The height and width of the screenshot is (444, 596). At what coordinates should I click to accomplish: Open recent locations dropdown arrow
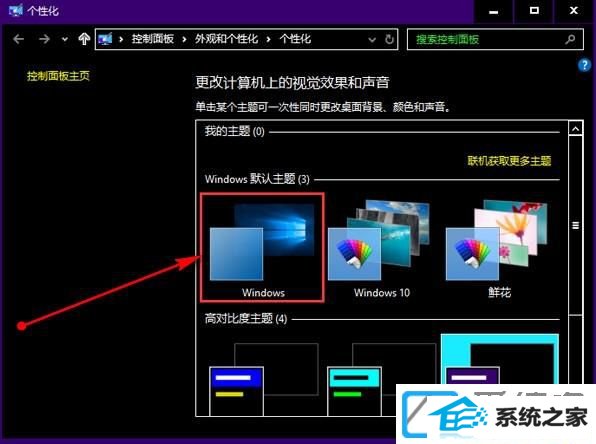[65, 39]
